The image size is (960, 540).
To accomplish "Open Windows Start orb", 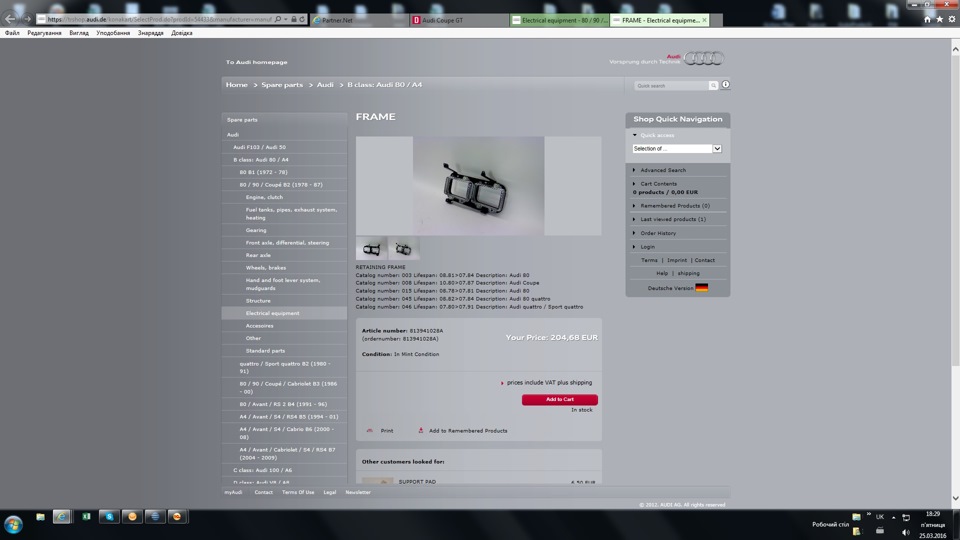I will (x=13, y=525).
